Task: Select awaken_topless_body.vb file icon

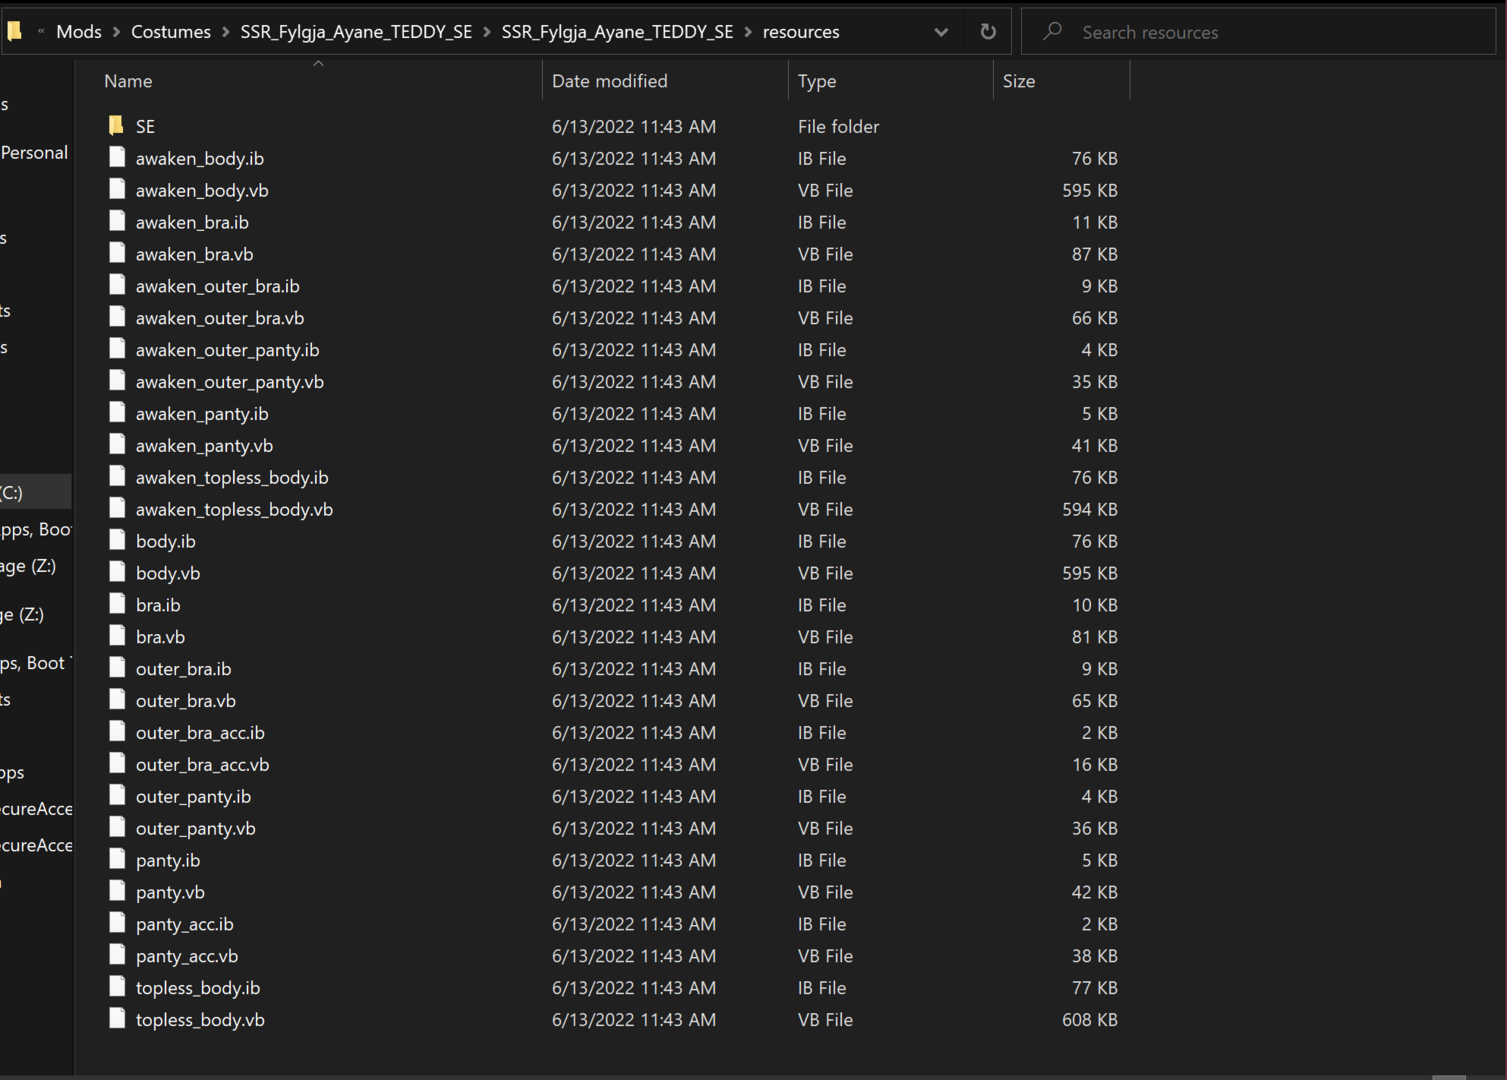Action: (117, 508)
